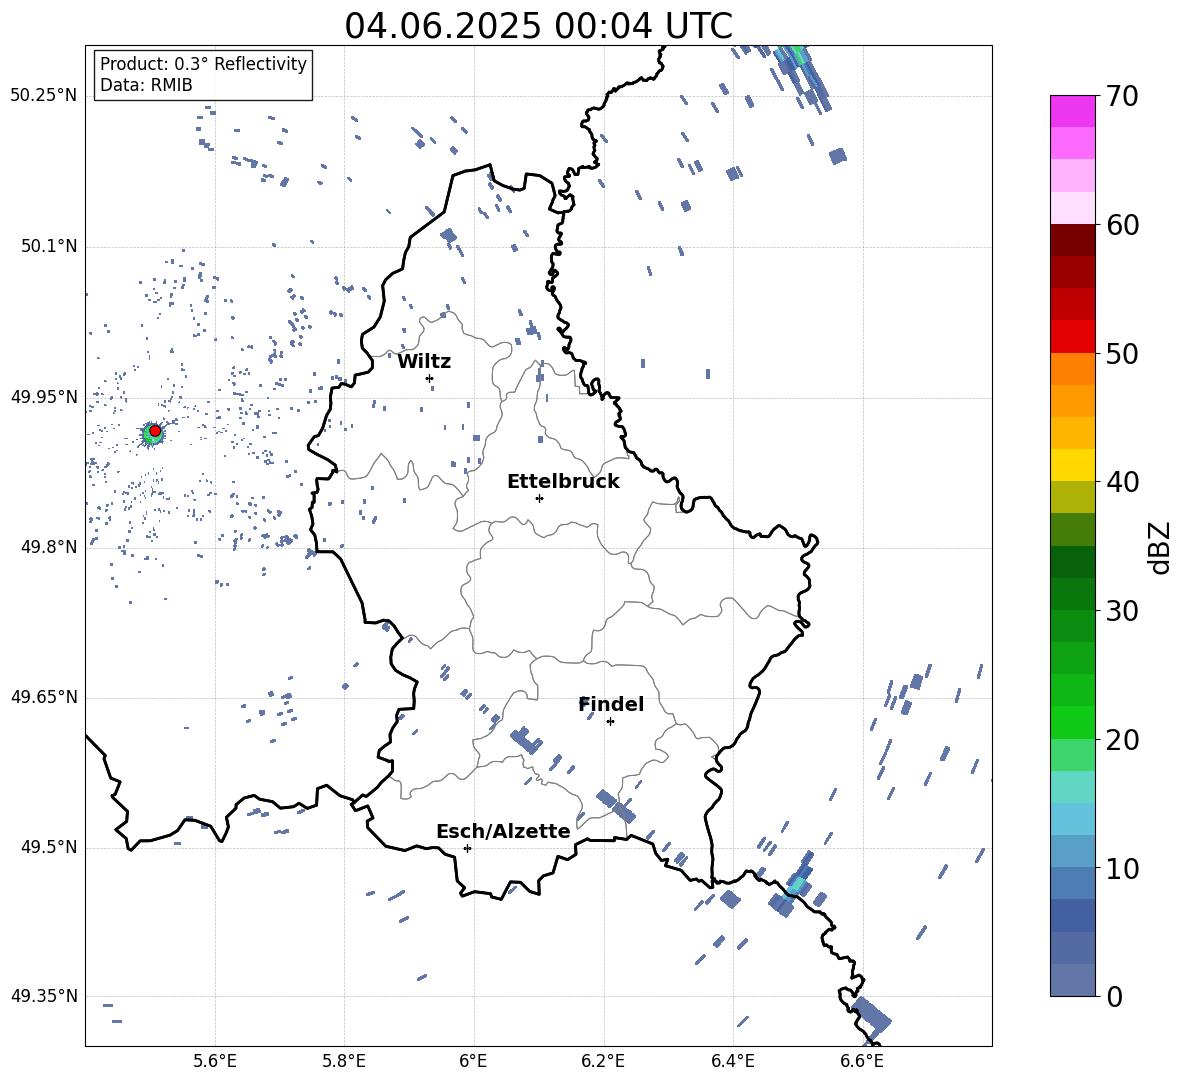
Task: Pick the dark maroon swatch just below 60
Action: click(x=1072, y=240)
